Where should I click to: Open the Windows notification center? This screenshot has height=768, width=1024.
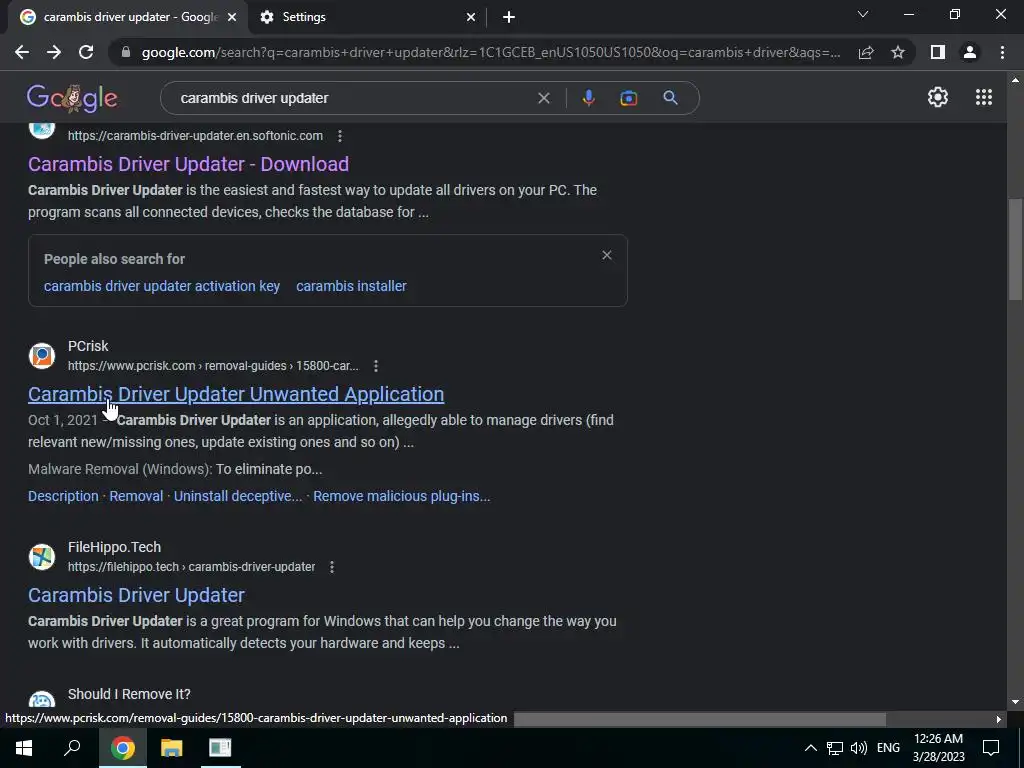pyautogui.click(x=991, y=748)
